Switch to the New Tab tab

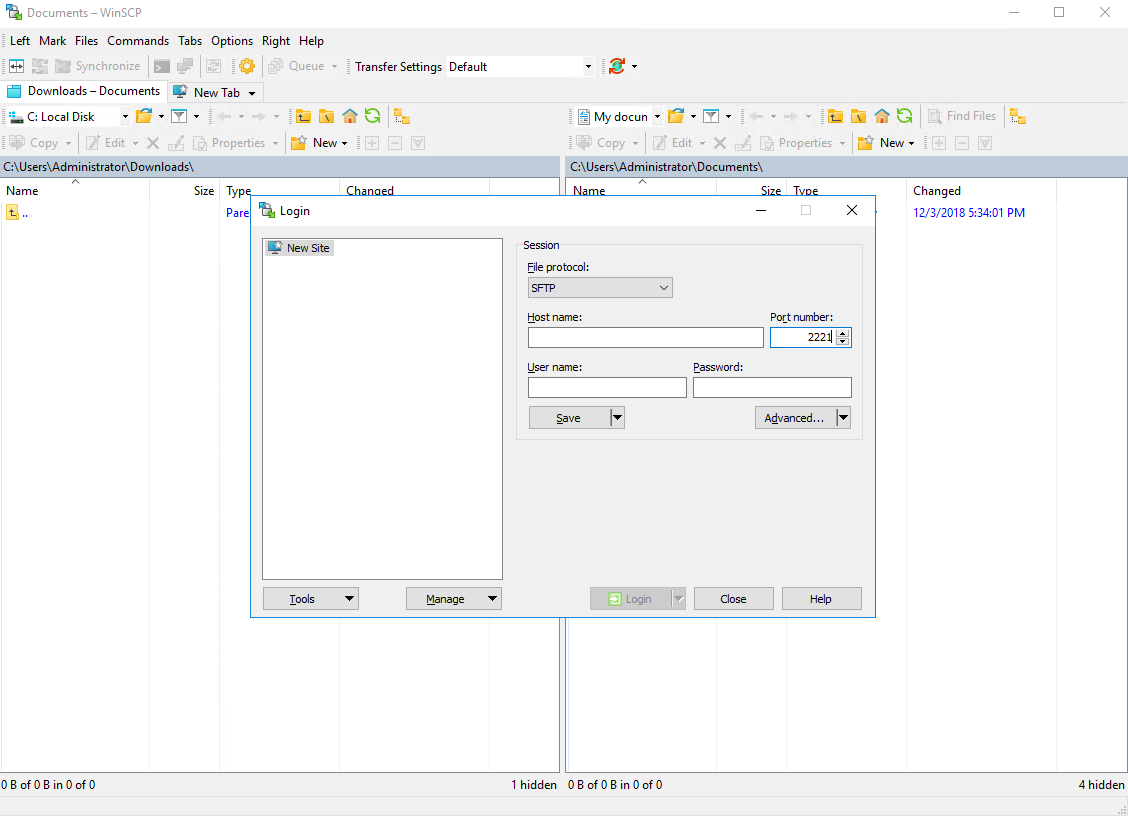tap(216, 92)
